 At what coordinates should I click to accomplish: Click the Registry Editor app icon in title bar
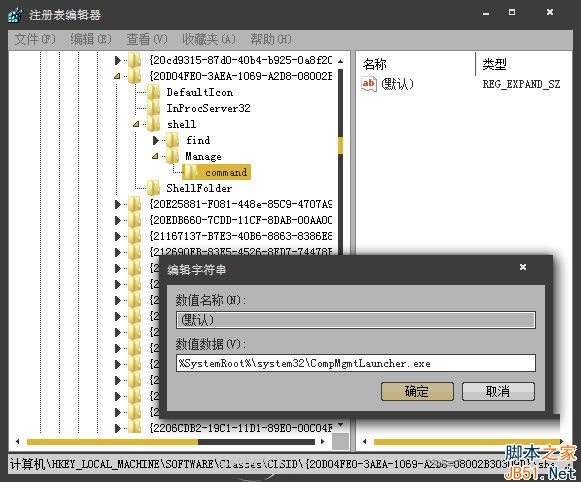click(x=16, y=15)
